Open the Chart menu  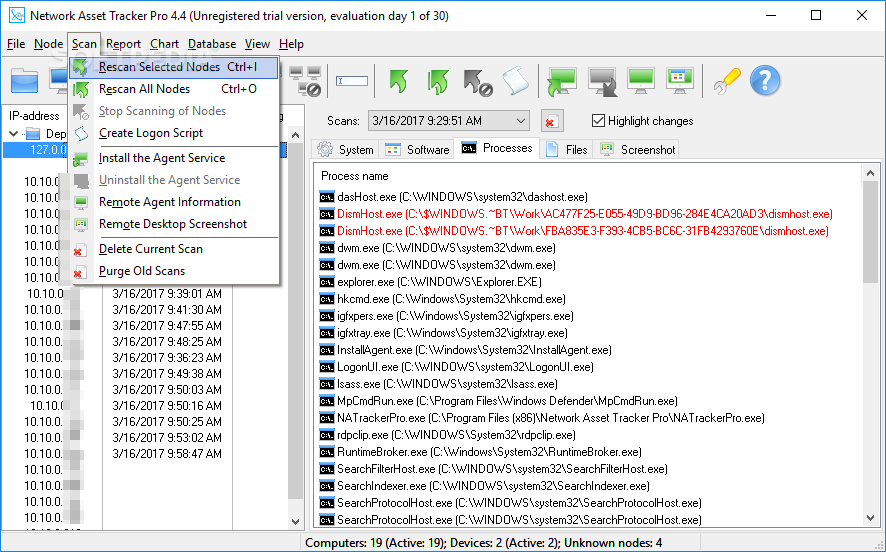pos(164,44)
